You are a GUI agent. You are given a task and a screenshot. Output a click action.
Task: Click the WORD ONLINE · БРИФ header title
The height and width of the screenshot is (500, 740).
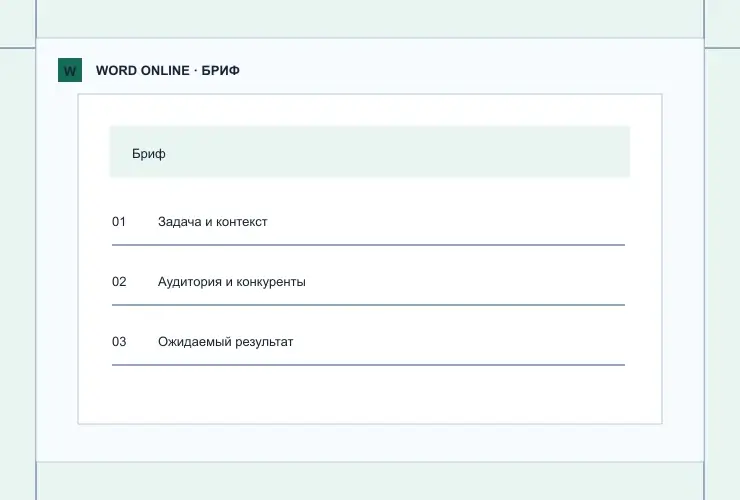[168, 70]
